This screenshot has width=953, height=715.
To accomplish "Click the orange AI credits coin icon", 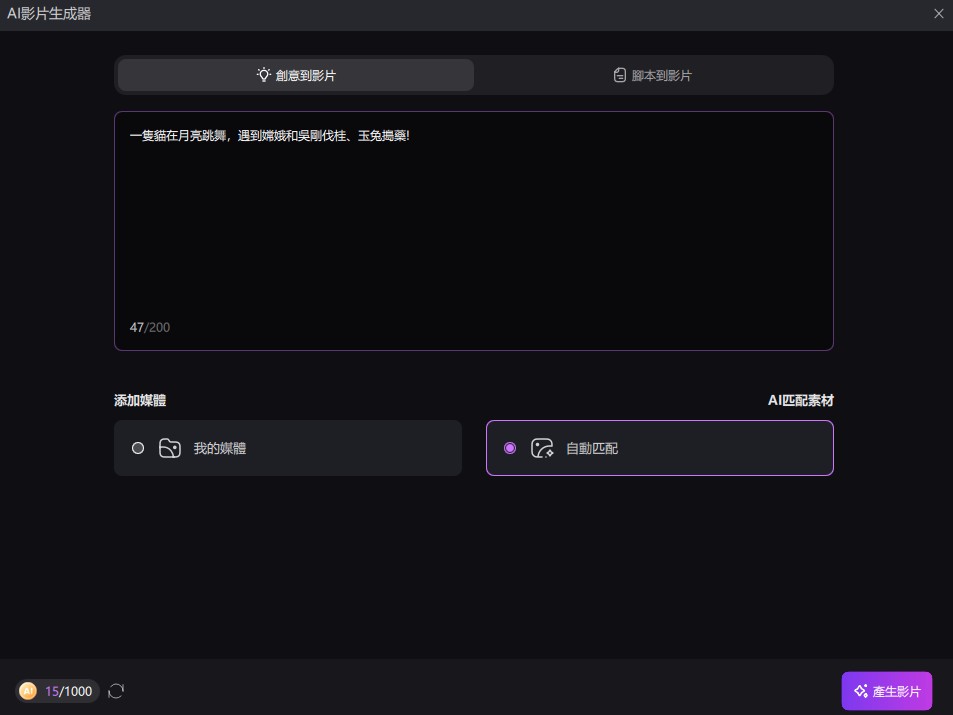I will click(x=28, y=691).
